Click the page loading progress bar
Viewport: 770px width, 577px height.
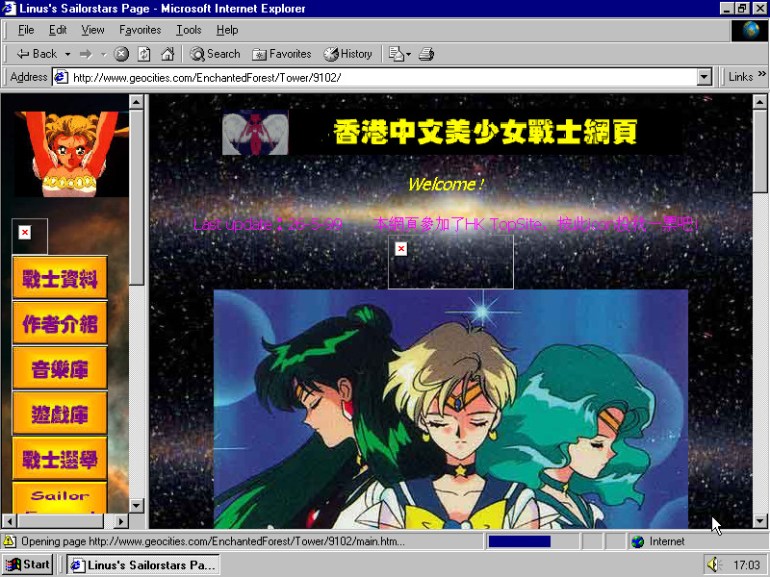click(532, 541)
